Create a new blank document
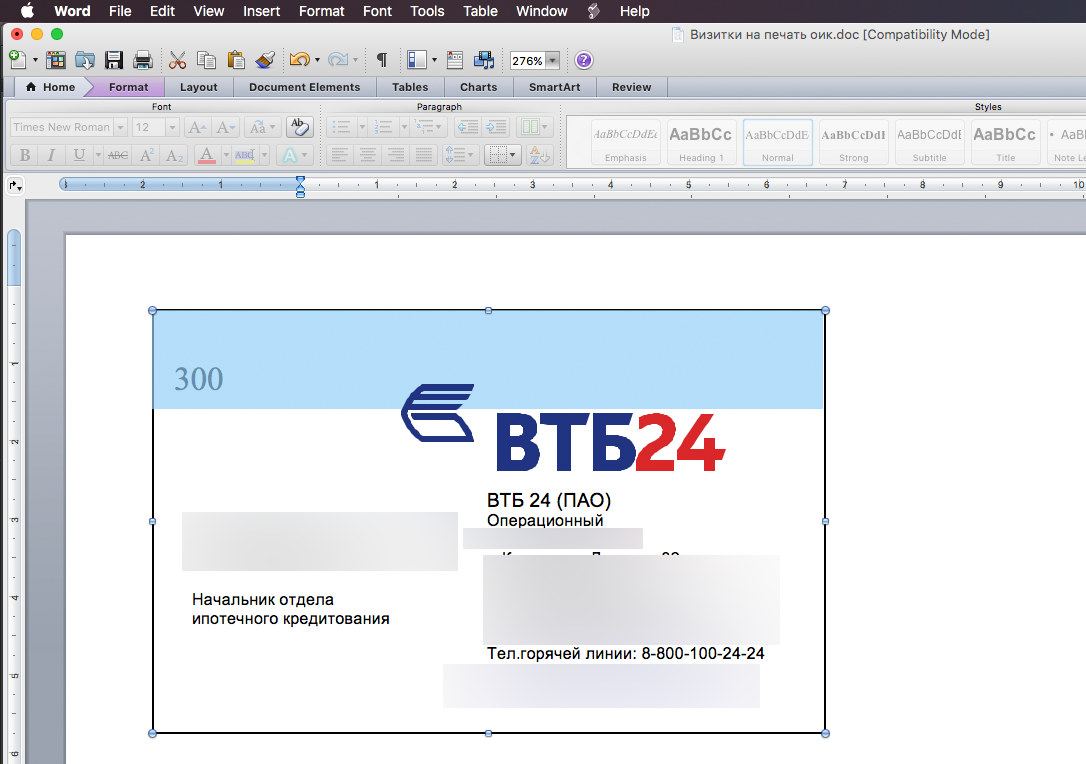The width and height of the screenshot is (1086, 764). tap(17, 60)
